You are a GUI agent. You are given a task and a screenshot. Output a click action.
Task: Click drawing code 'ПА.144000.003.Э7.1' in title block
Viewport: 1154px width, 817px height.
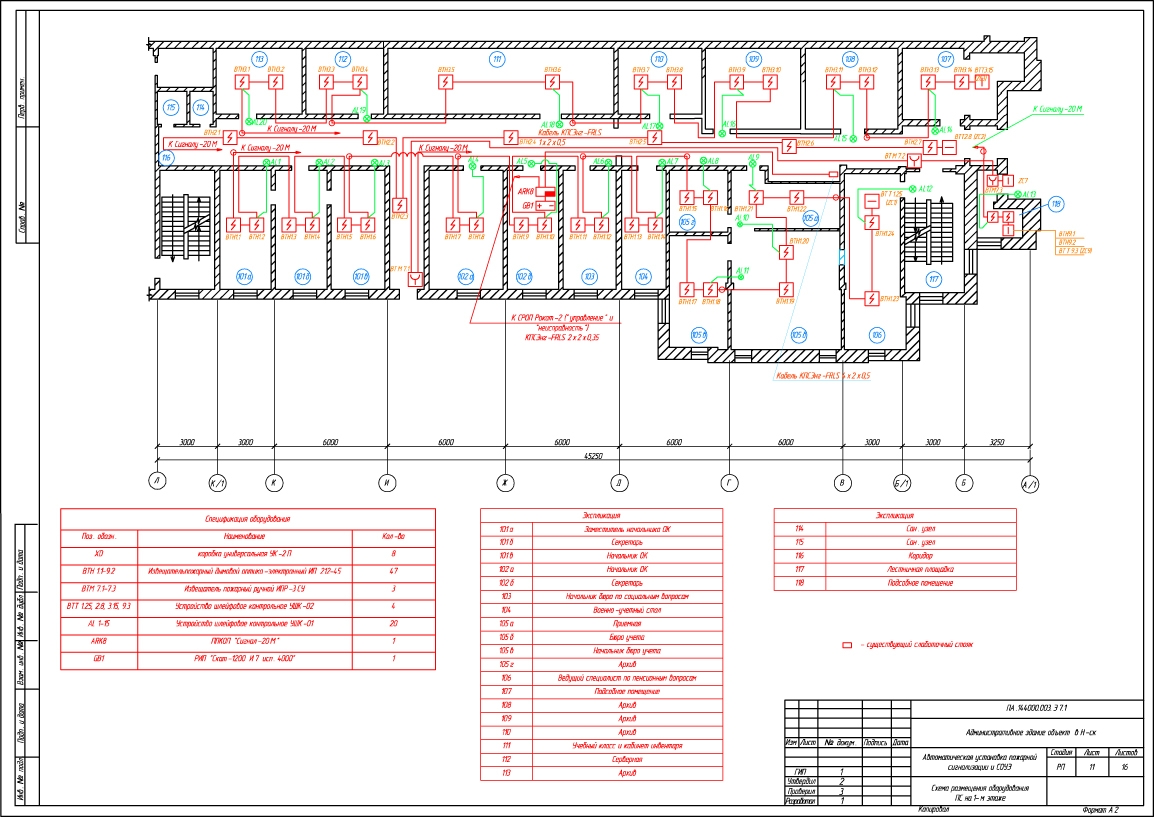click(x=1036, y=708)
